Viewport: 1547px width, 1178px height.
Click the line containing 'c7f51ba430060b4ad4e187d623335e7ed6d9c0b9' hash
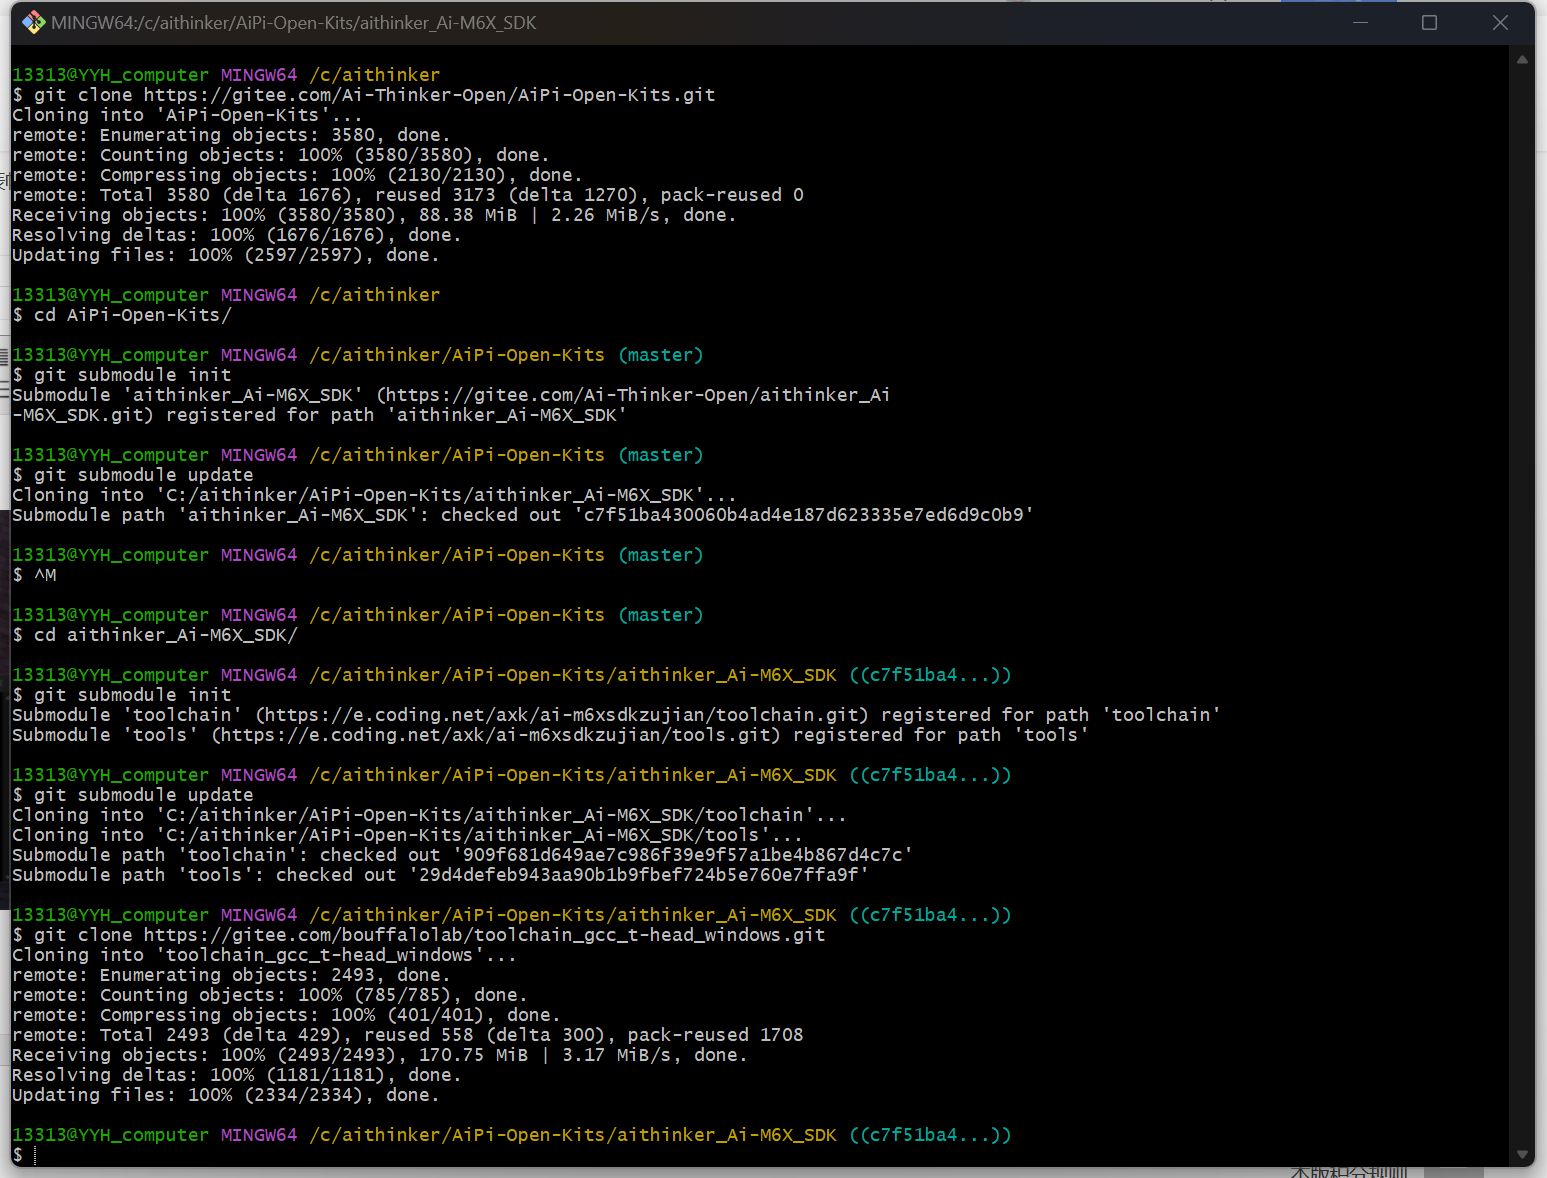[523, 515]
